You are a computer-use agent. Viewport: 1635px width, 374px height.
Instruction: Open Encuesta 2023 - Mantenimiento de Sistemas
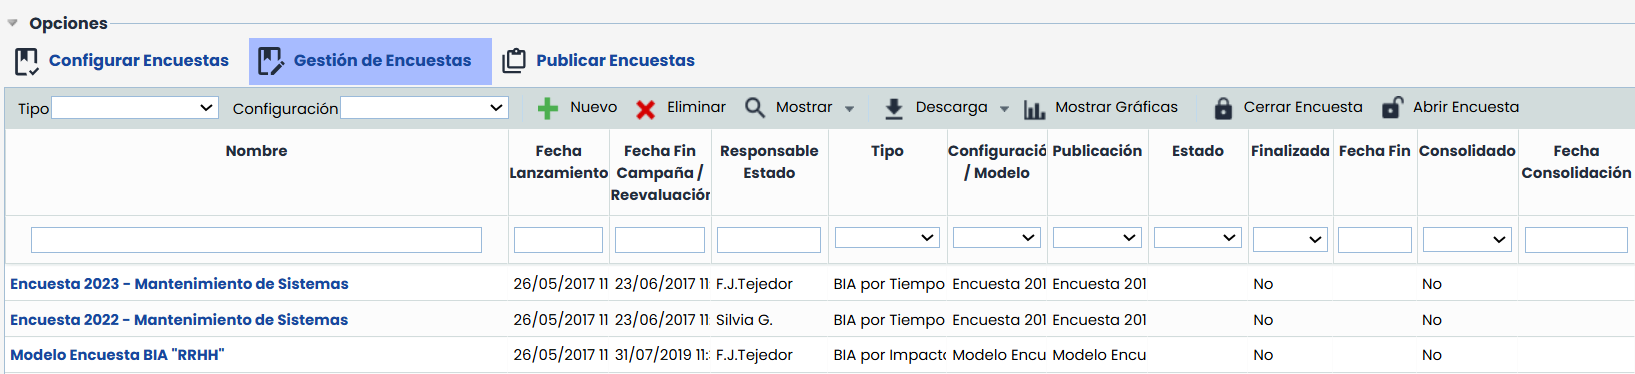pos(179,284)
